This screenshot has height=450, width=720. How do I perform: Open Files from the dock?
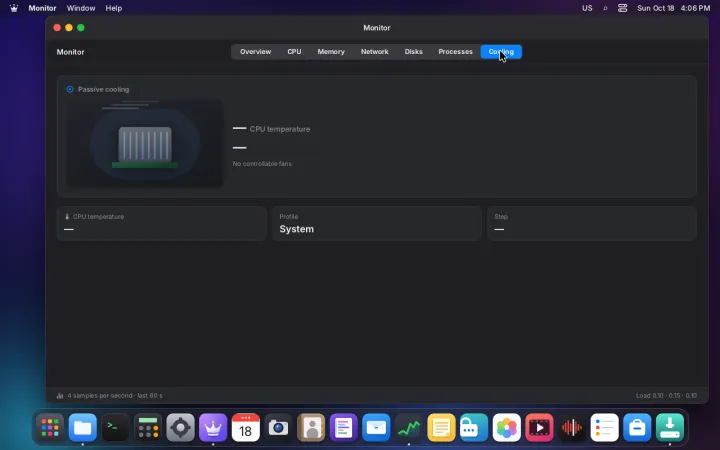[x=83, y=428]
